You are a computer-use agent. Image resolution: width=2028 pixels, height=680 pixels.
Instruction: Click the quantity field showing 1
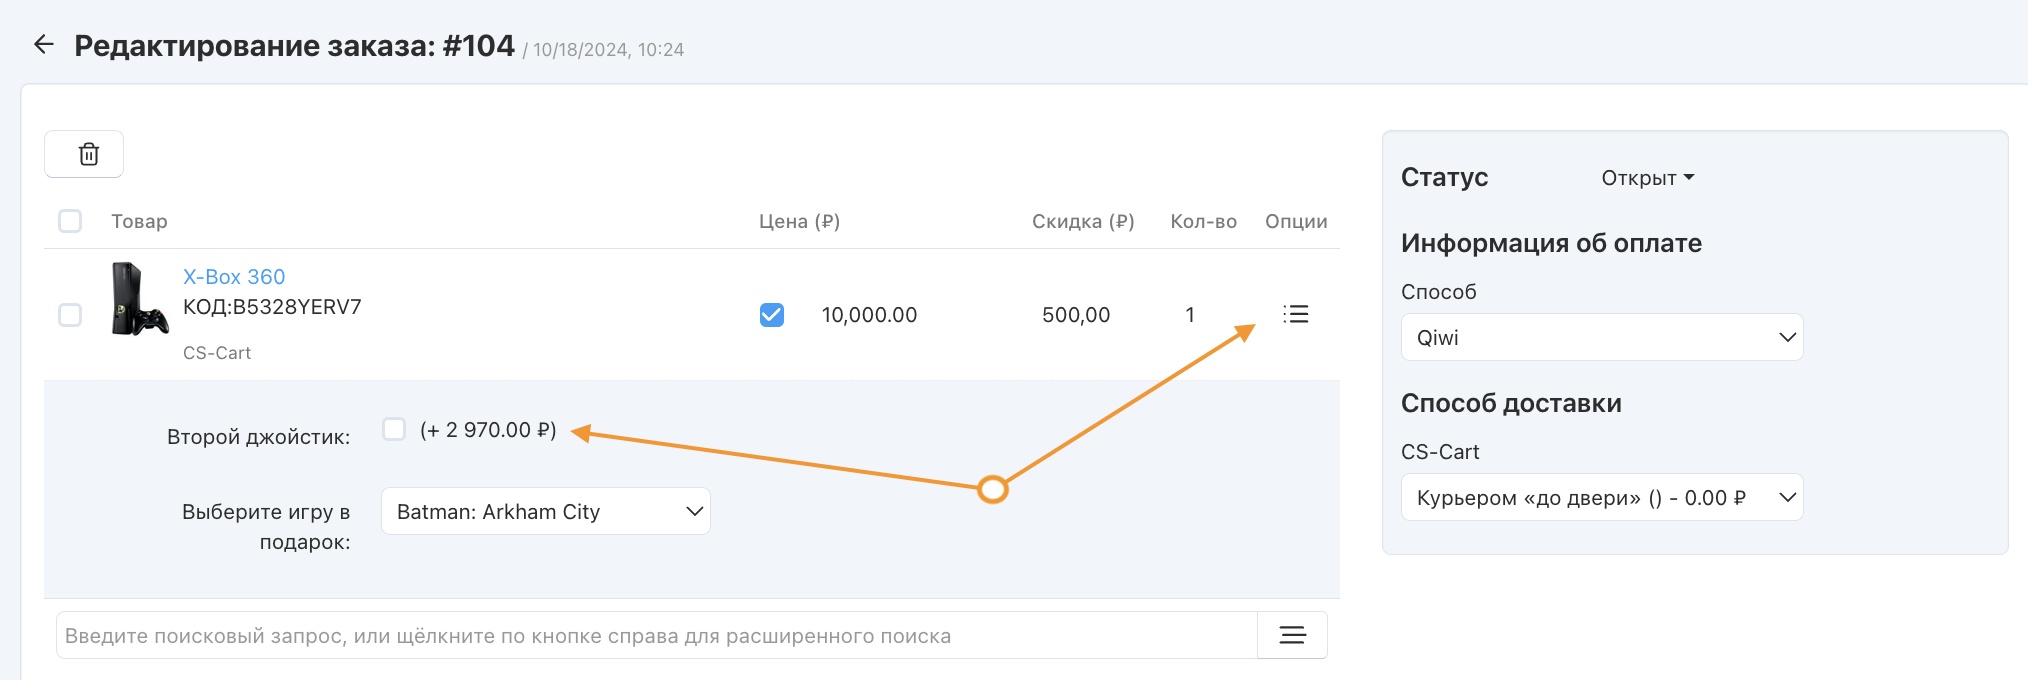point(1190,315)
